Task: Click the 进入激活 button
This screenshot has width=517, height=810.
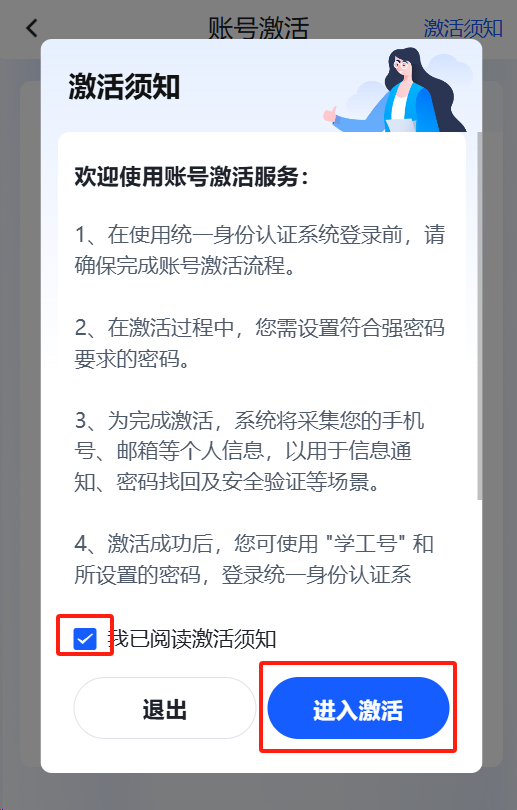Action: pos(358,708)
